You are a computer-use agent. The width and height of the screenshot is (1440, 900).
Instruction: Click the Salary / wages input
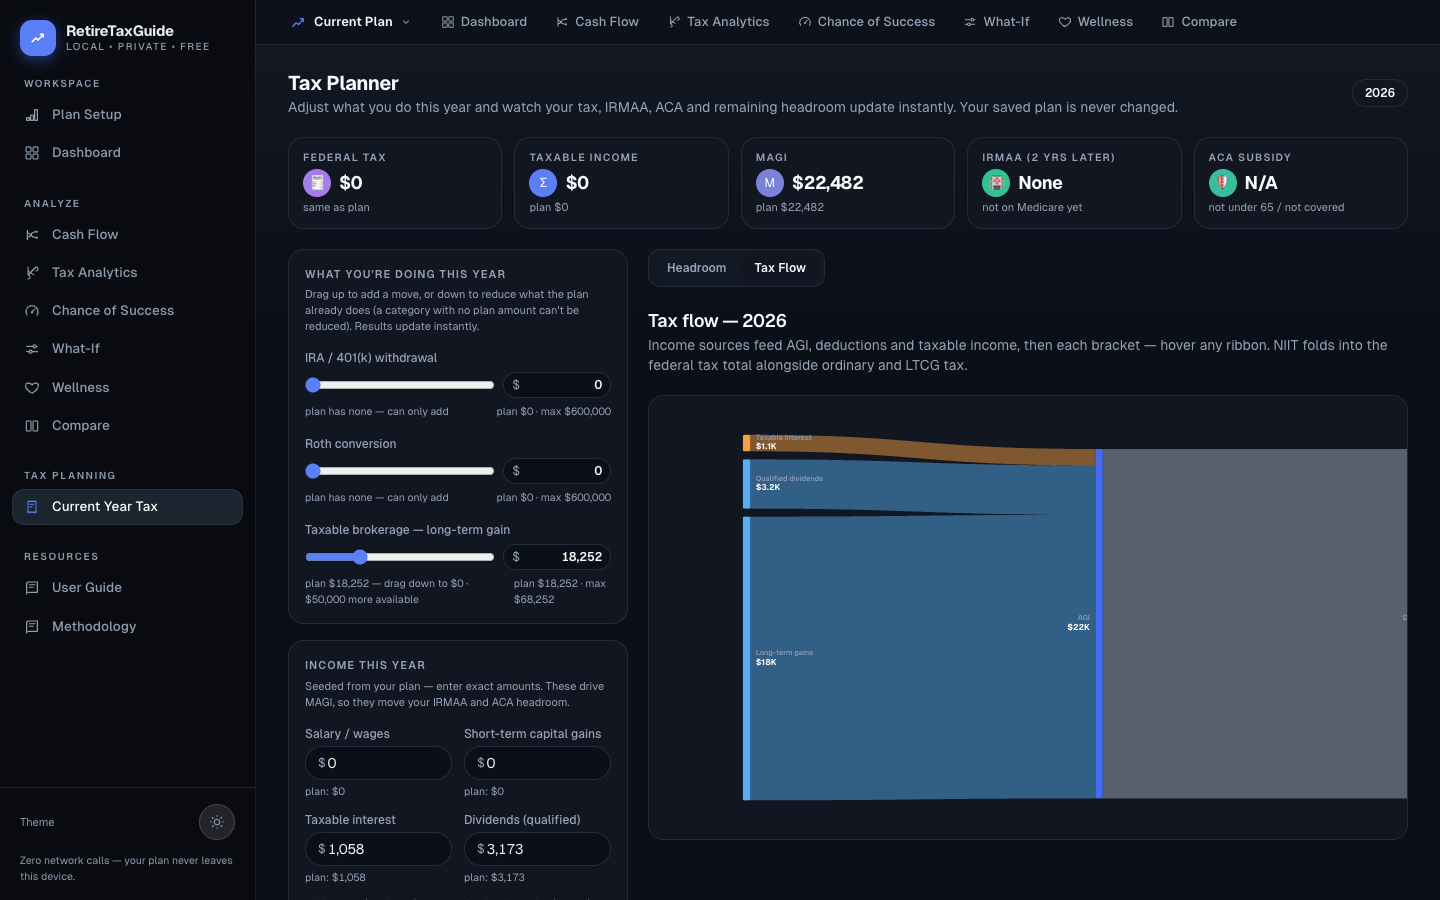[378, 763]
